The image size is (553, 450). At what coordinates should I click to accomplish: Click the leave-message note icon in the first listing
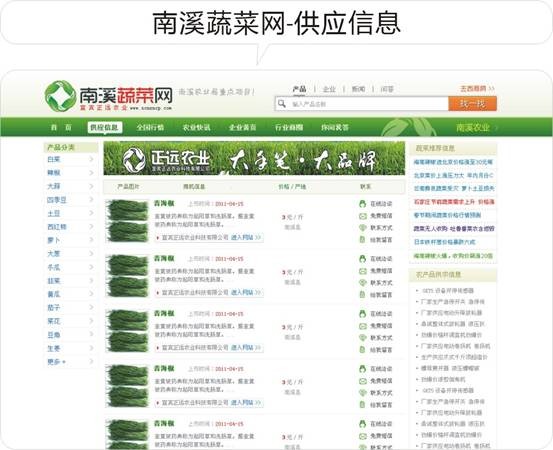click(362, 240)
